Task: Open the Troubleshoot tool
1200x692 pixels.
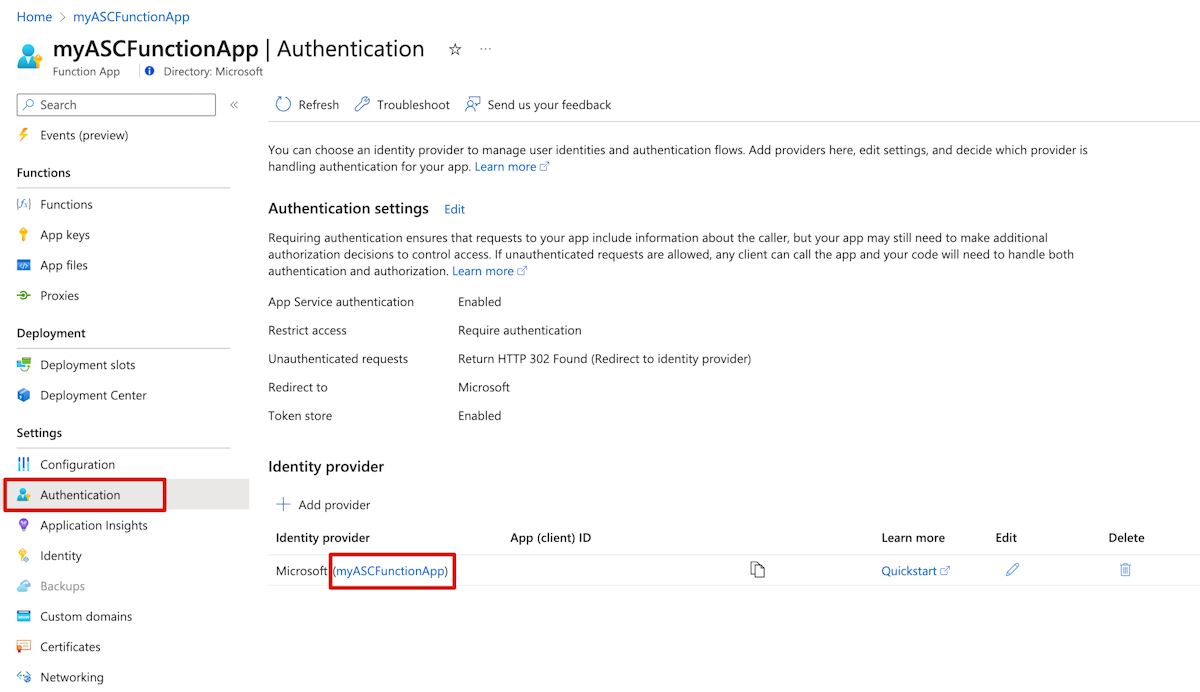Action: (402, 105)
